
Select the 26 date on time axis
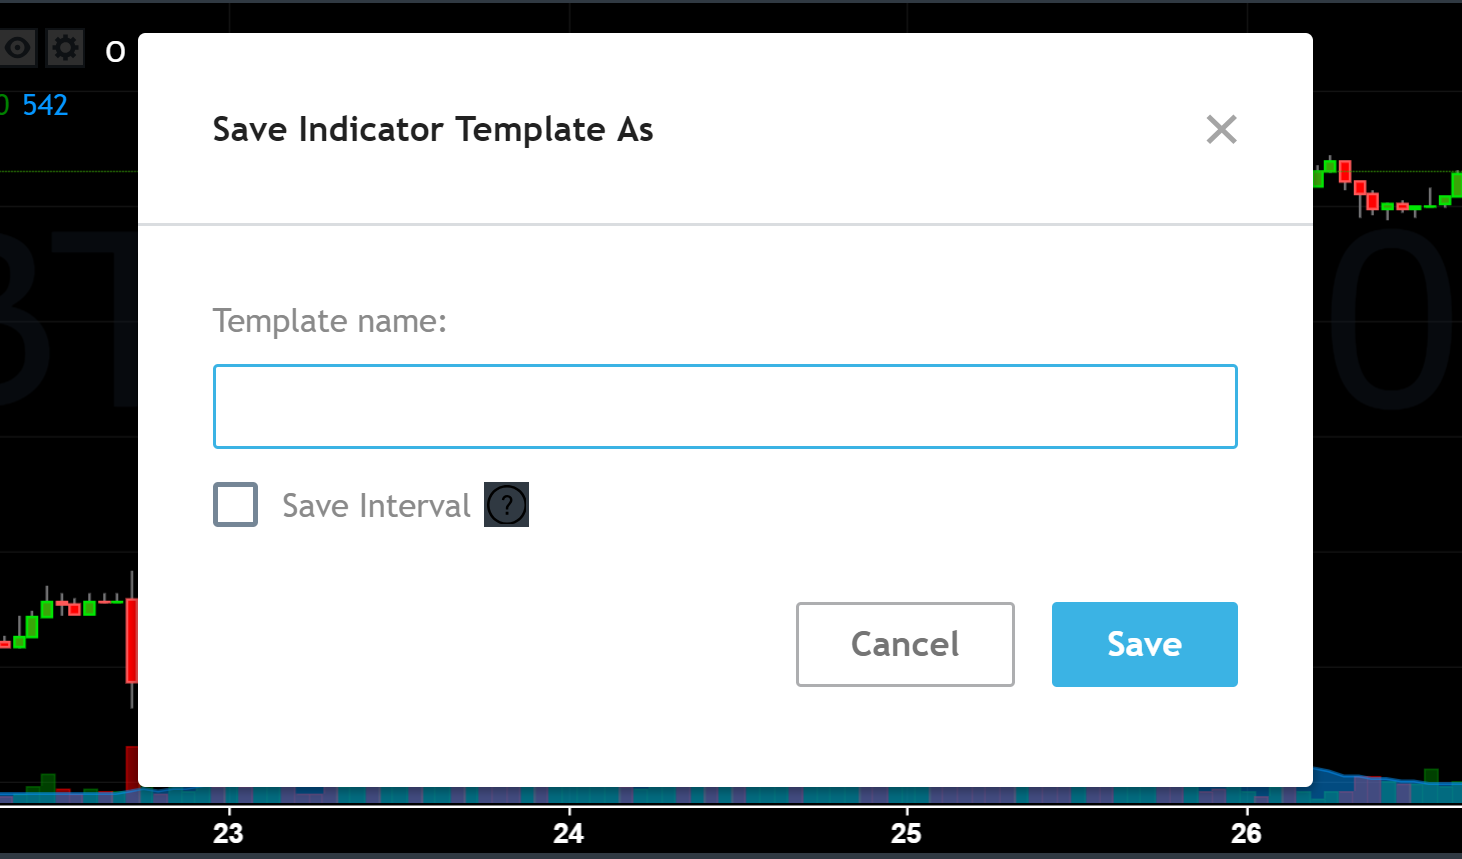pyautogui.click(x=1246, y=833)
